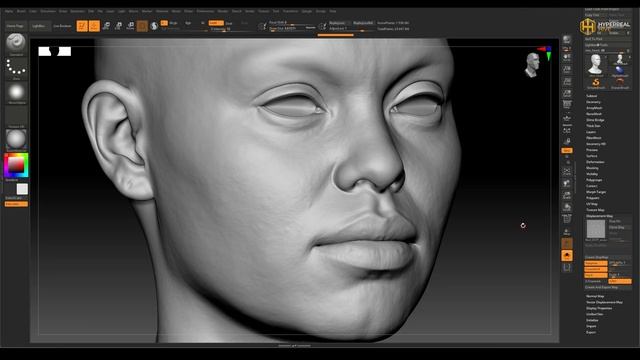The image size is (640, 360).
Task: Open the Document menu
Action: 48,11
